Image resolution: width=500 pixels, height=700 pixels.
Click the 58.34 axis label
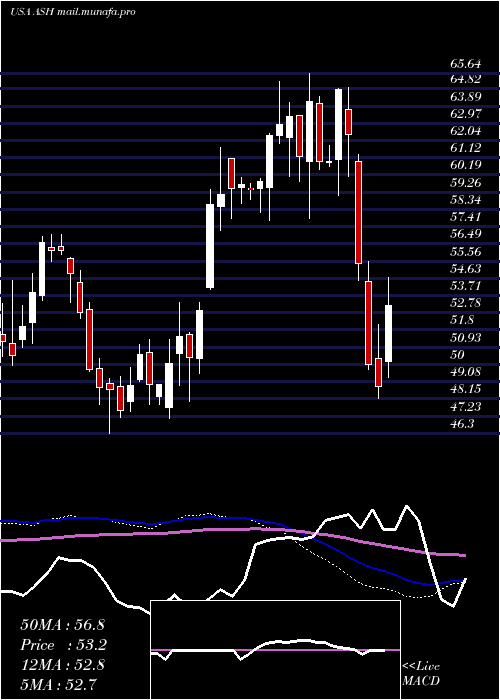coord(466,200)
